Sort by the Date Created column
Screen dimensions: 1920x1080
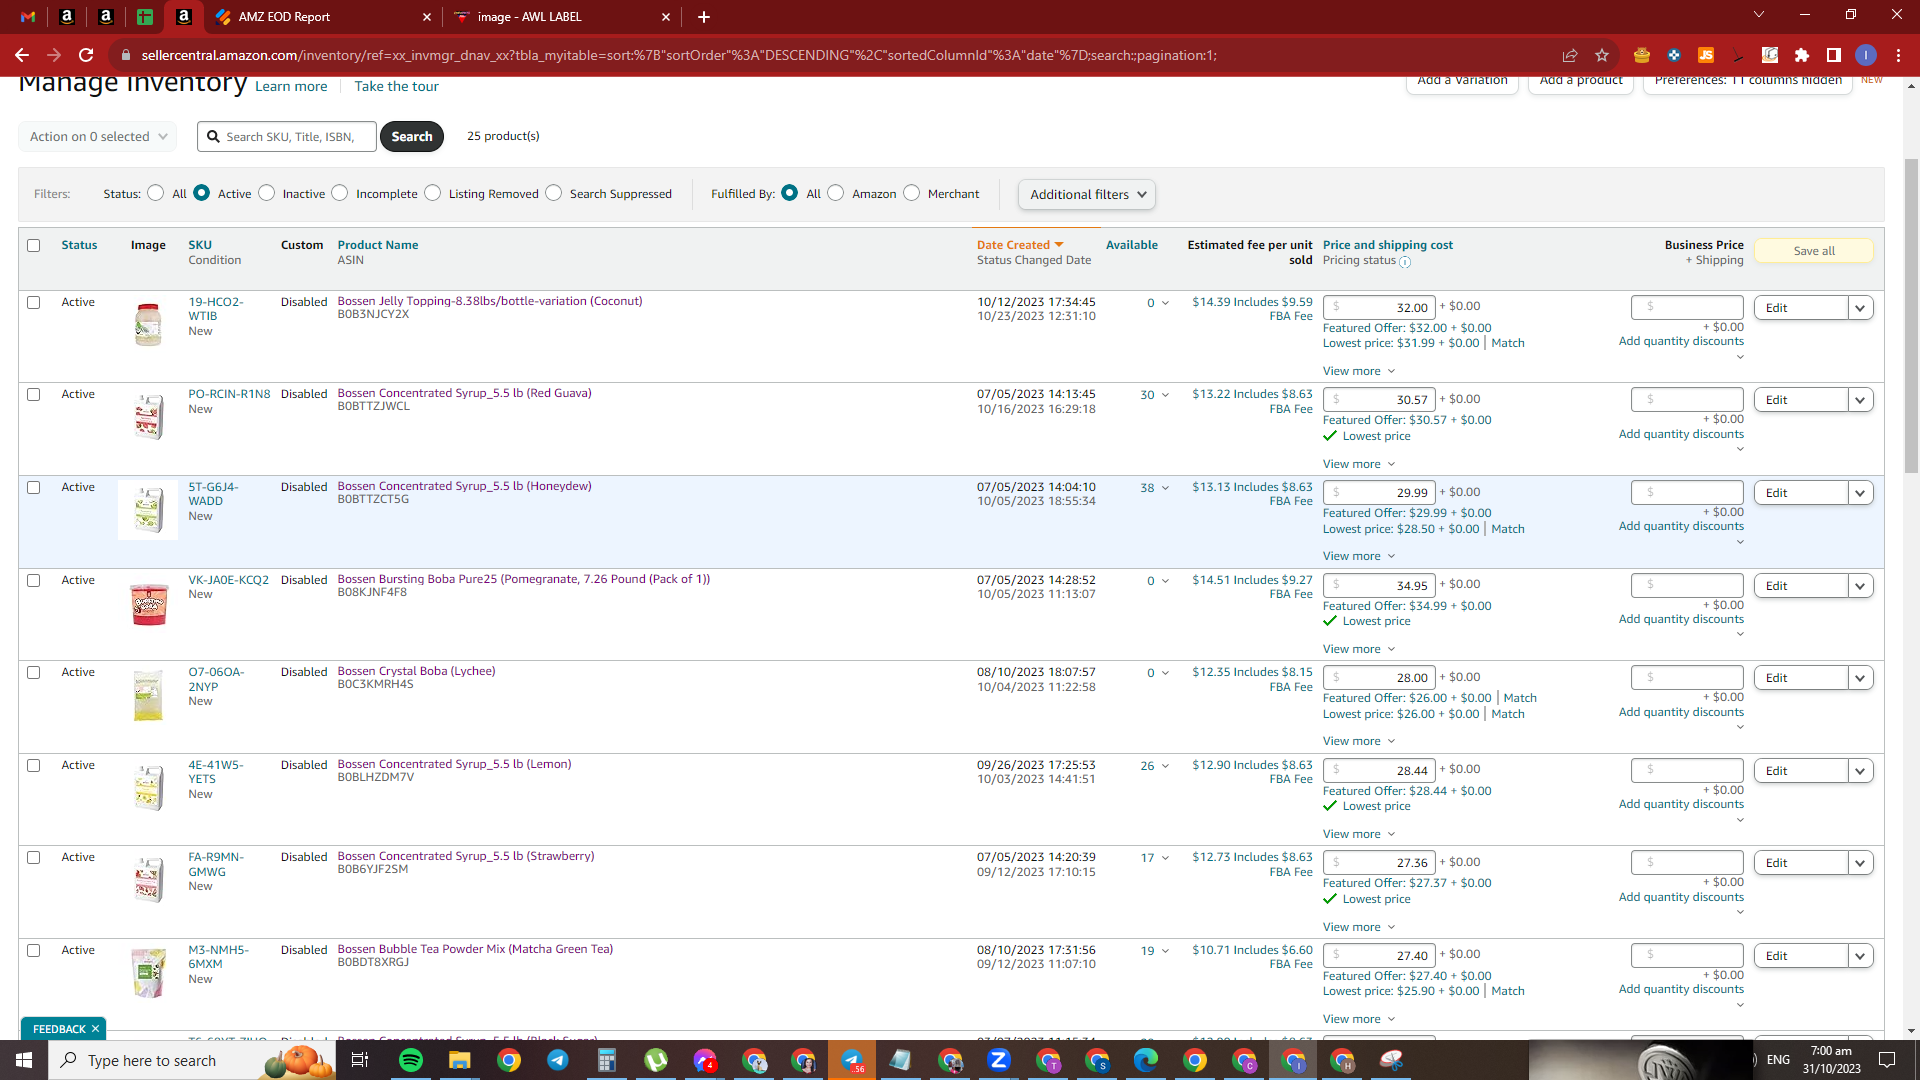[1020, 245]
